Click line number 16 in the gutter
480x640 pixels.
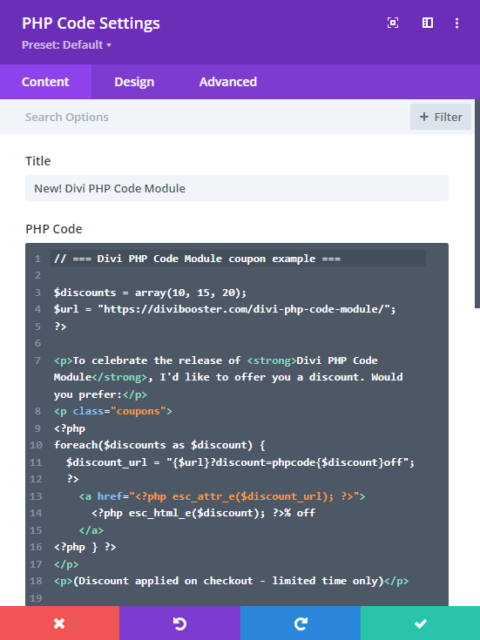(x=36, y=547)
